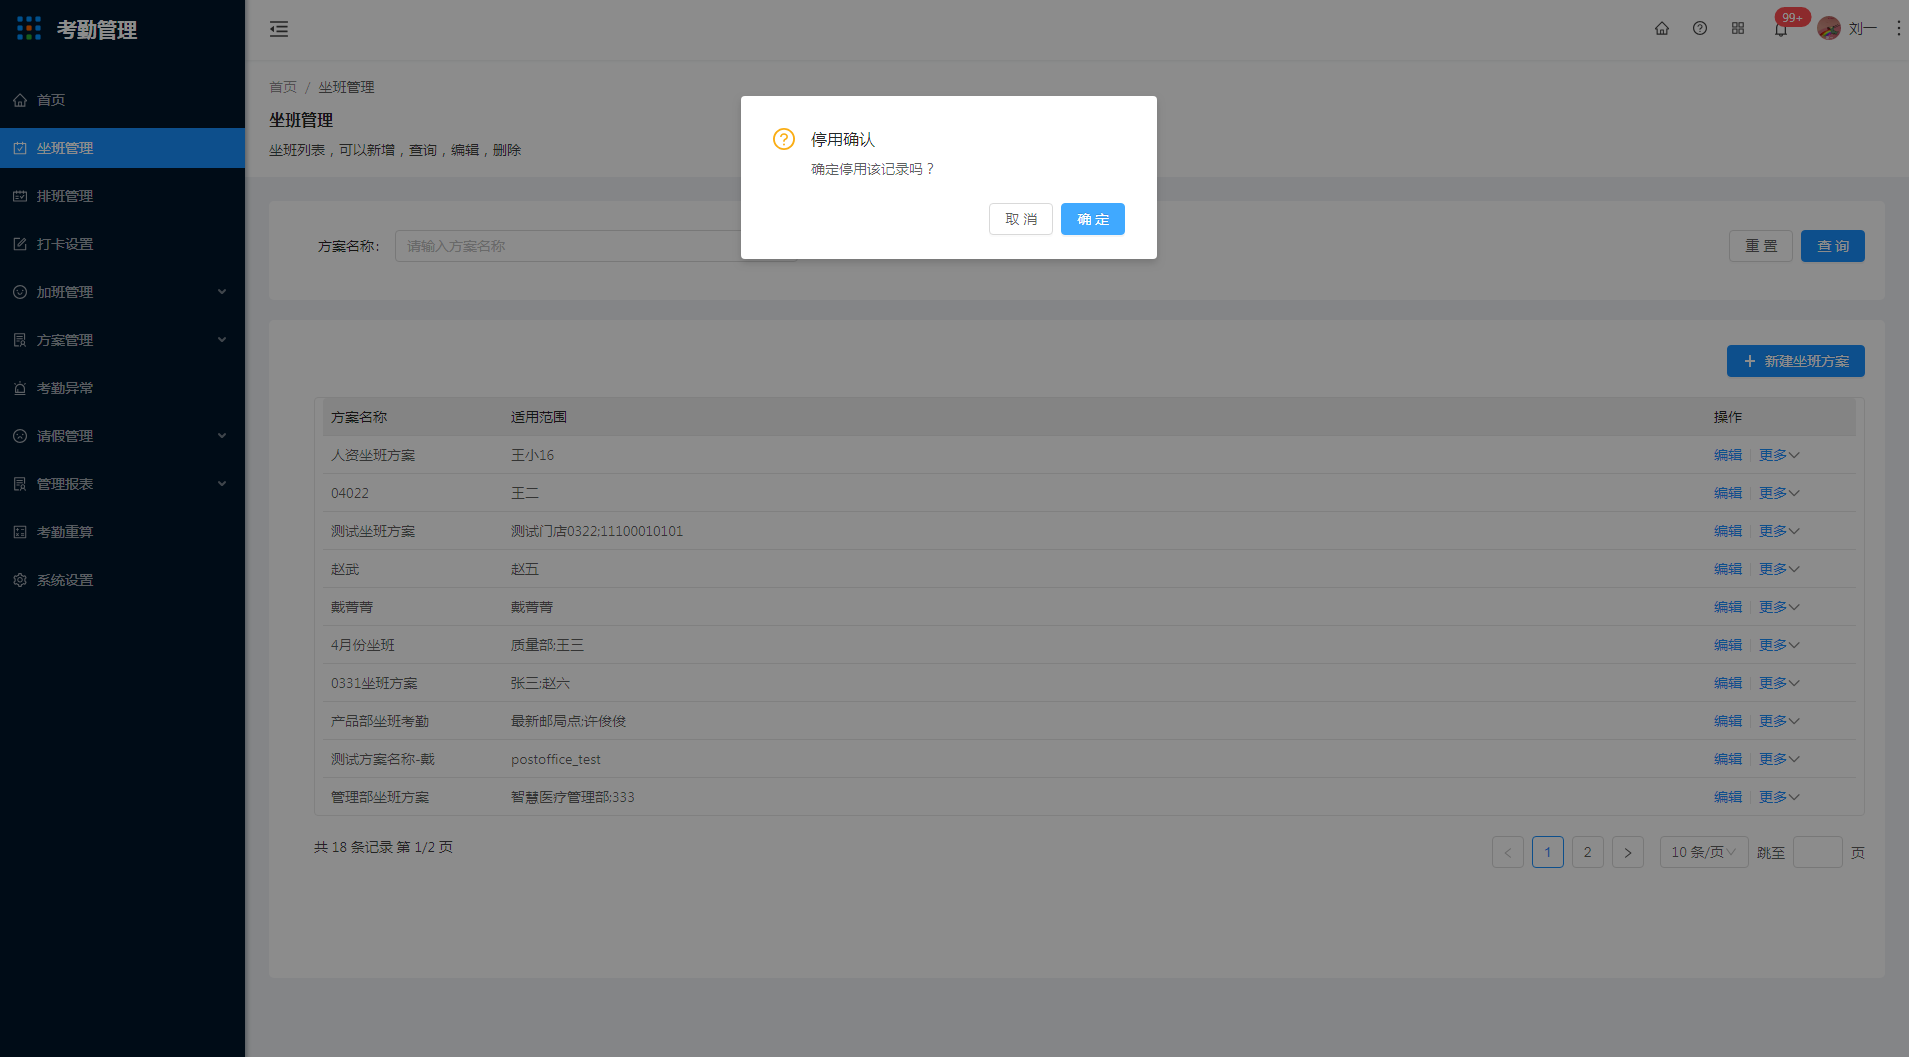
Task: Edit the 人资坐班方案 row
Action: (x=1728, y=455)
